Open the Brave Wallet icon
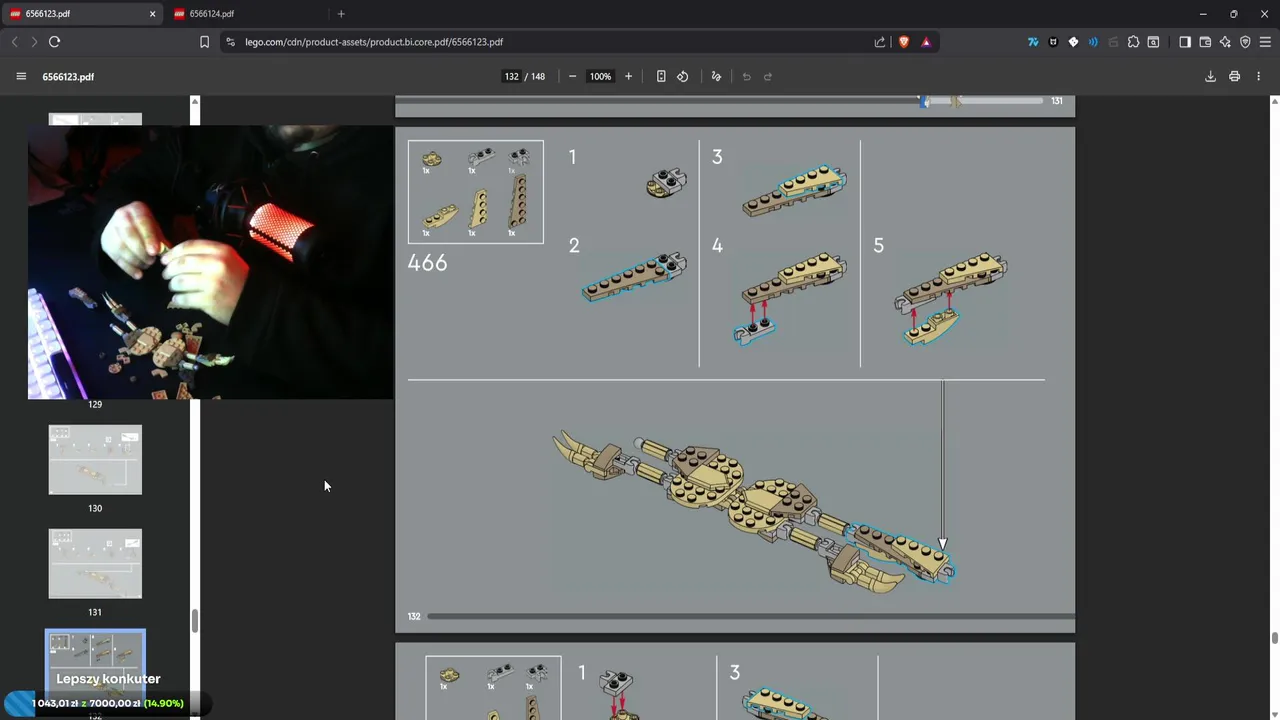The width and height of the screenshot is (1280, 720). [x=1205, y=42]
